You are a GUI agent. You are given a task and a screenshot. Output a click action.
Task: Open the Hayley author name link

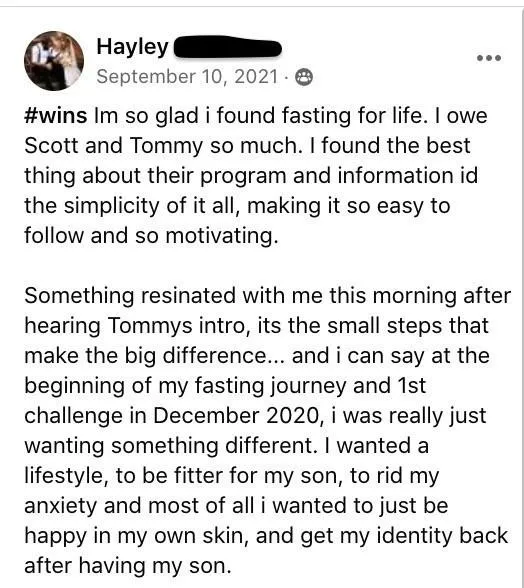pyautogui.click(x=132, y=48)
